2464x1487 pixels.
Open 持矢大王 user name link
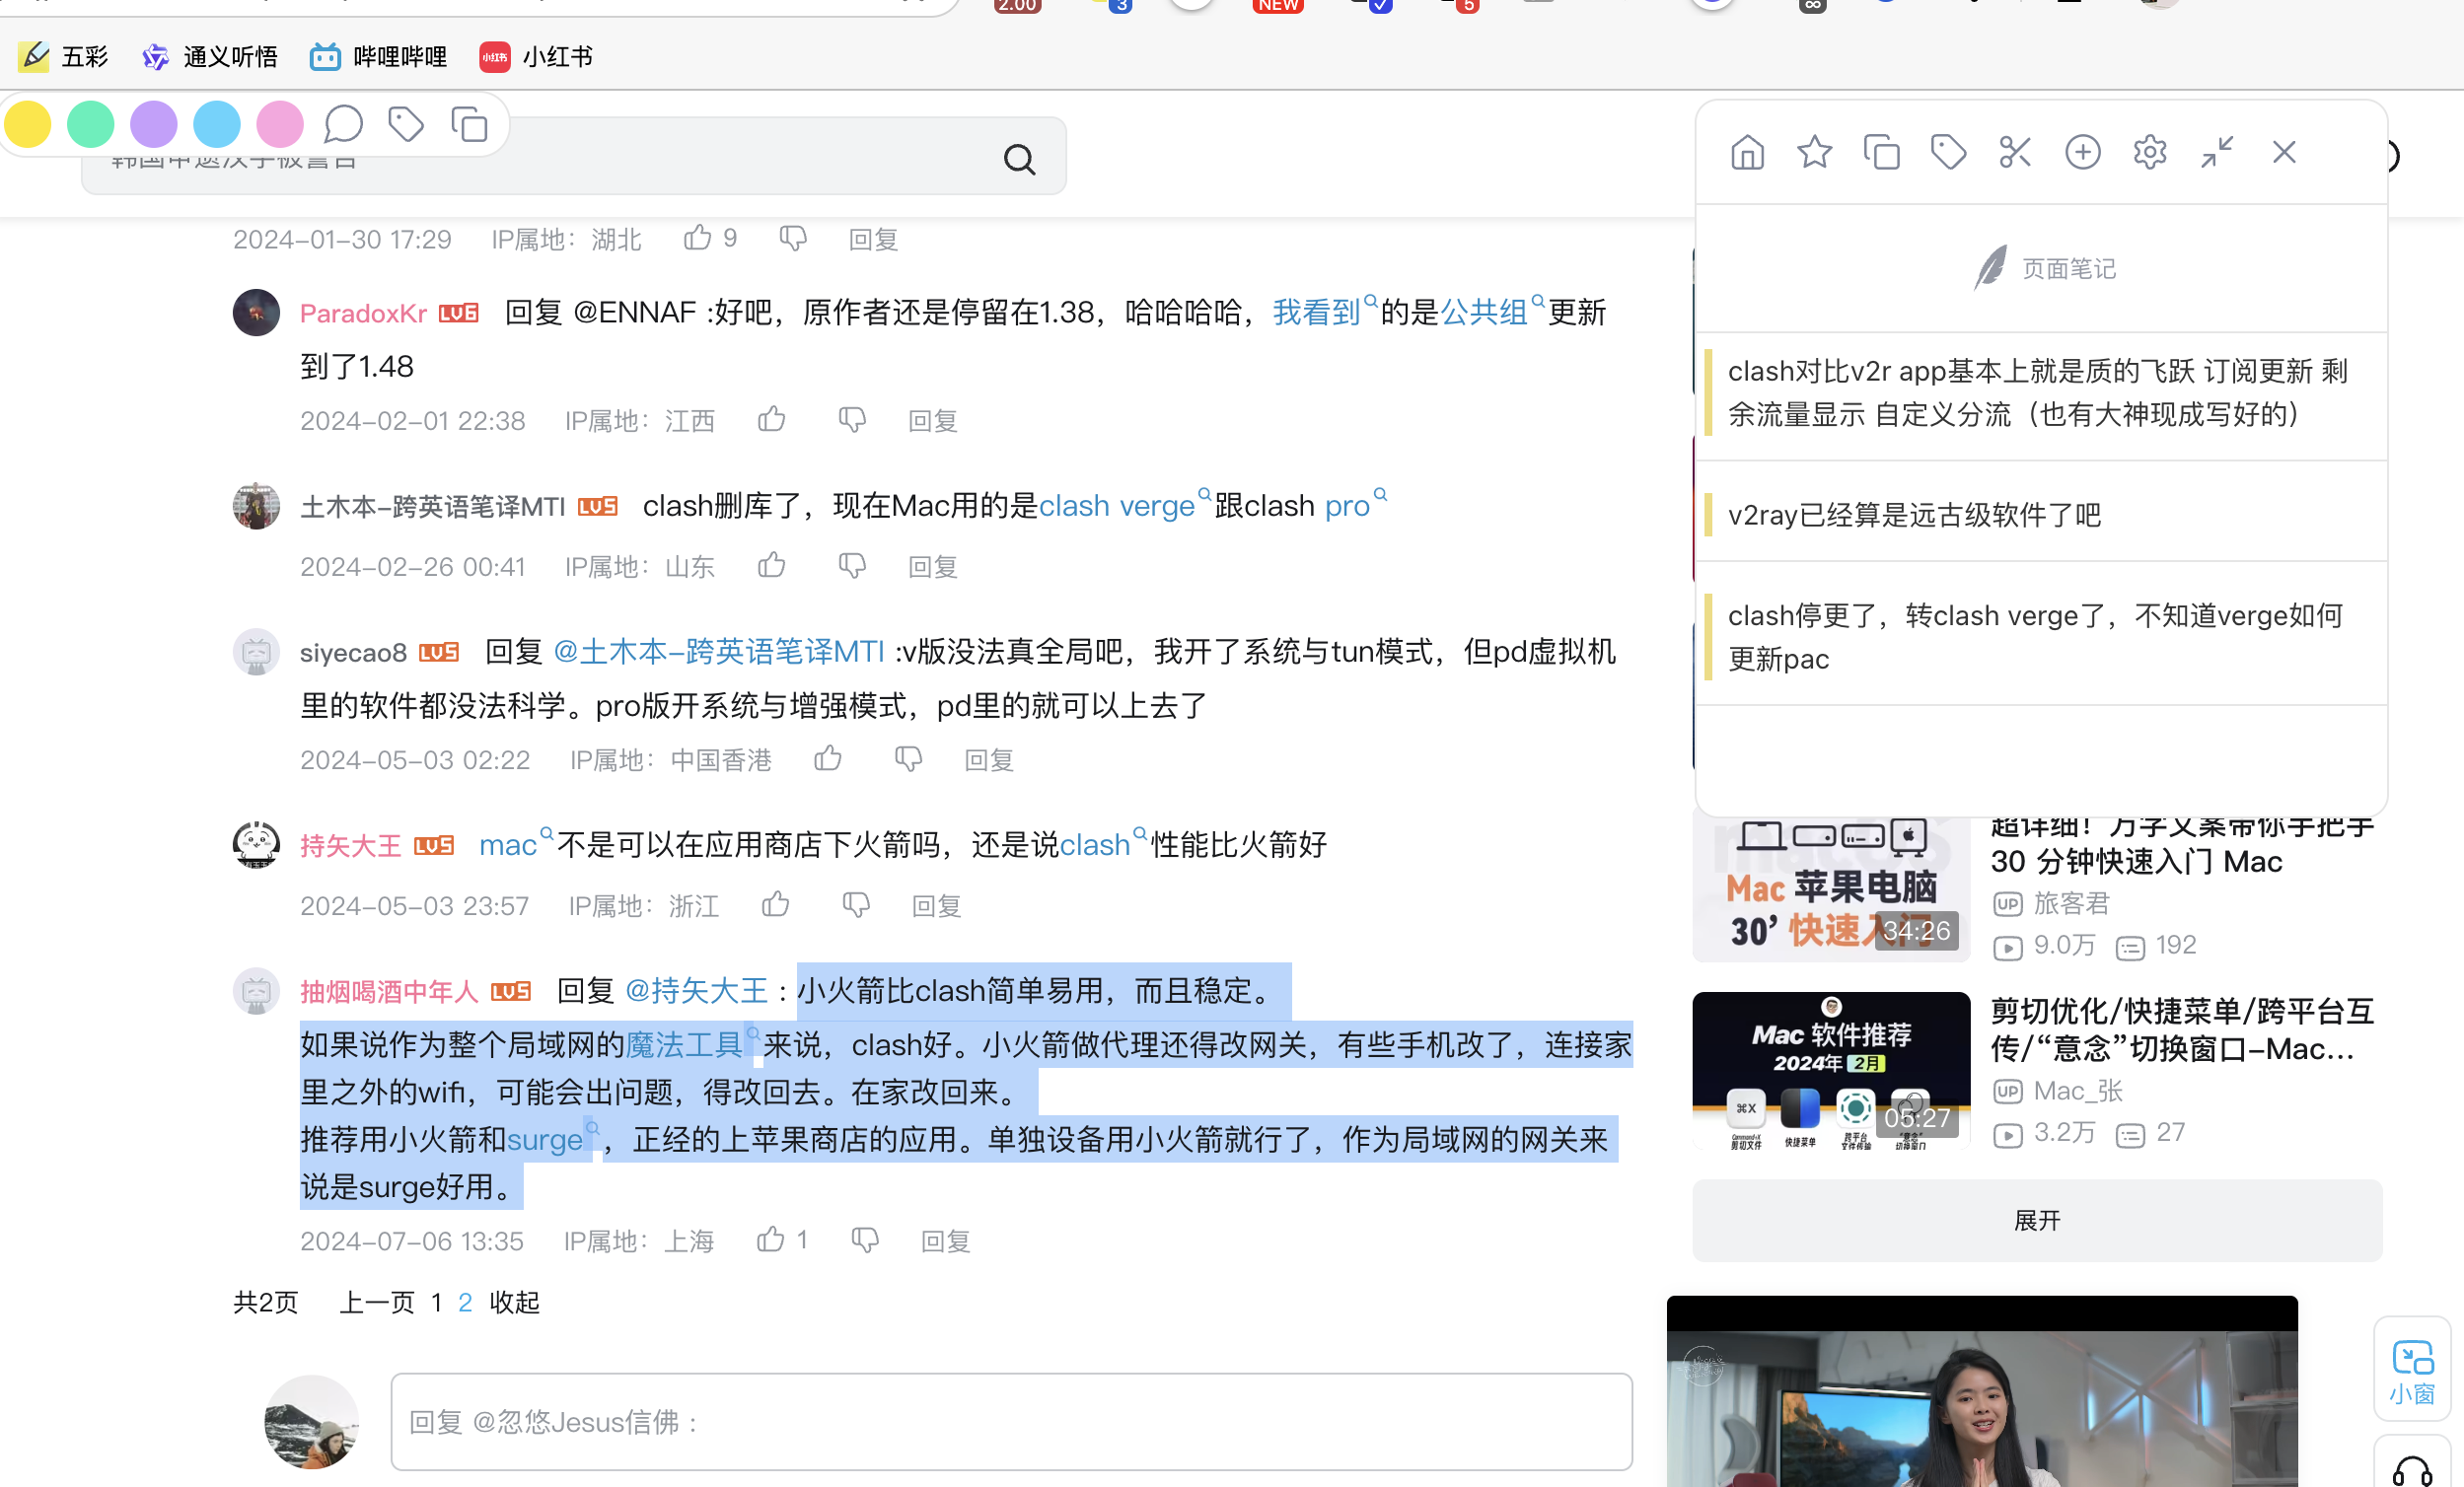350,846
